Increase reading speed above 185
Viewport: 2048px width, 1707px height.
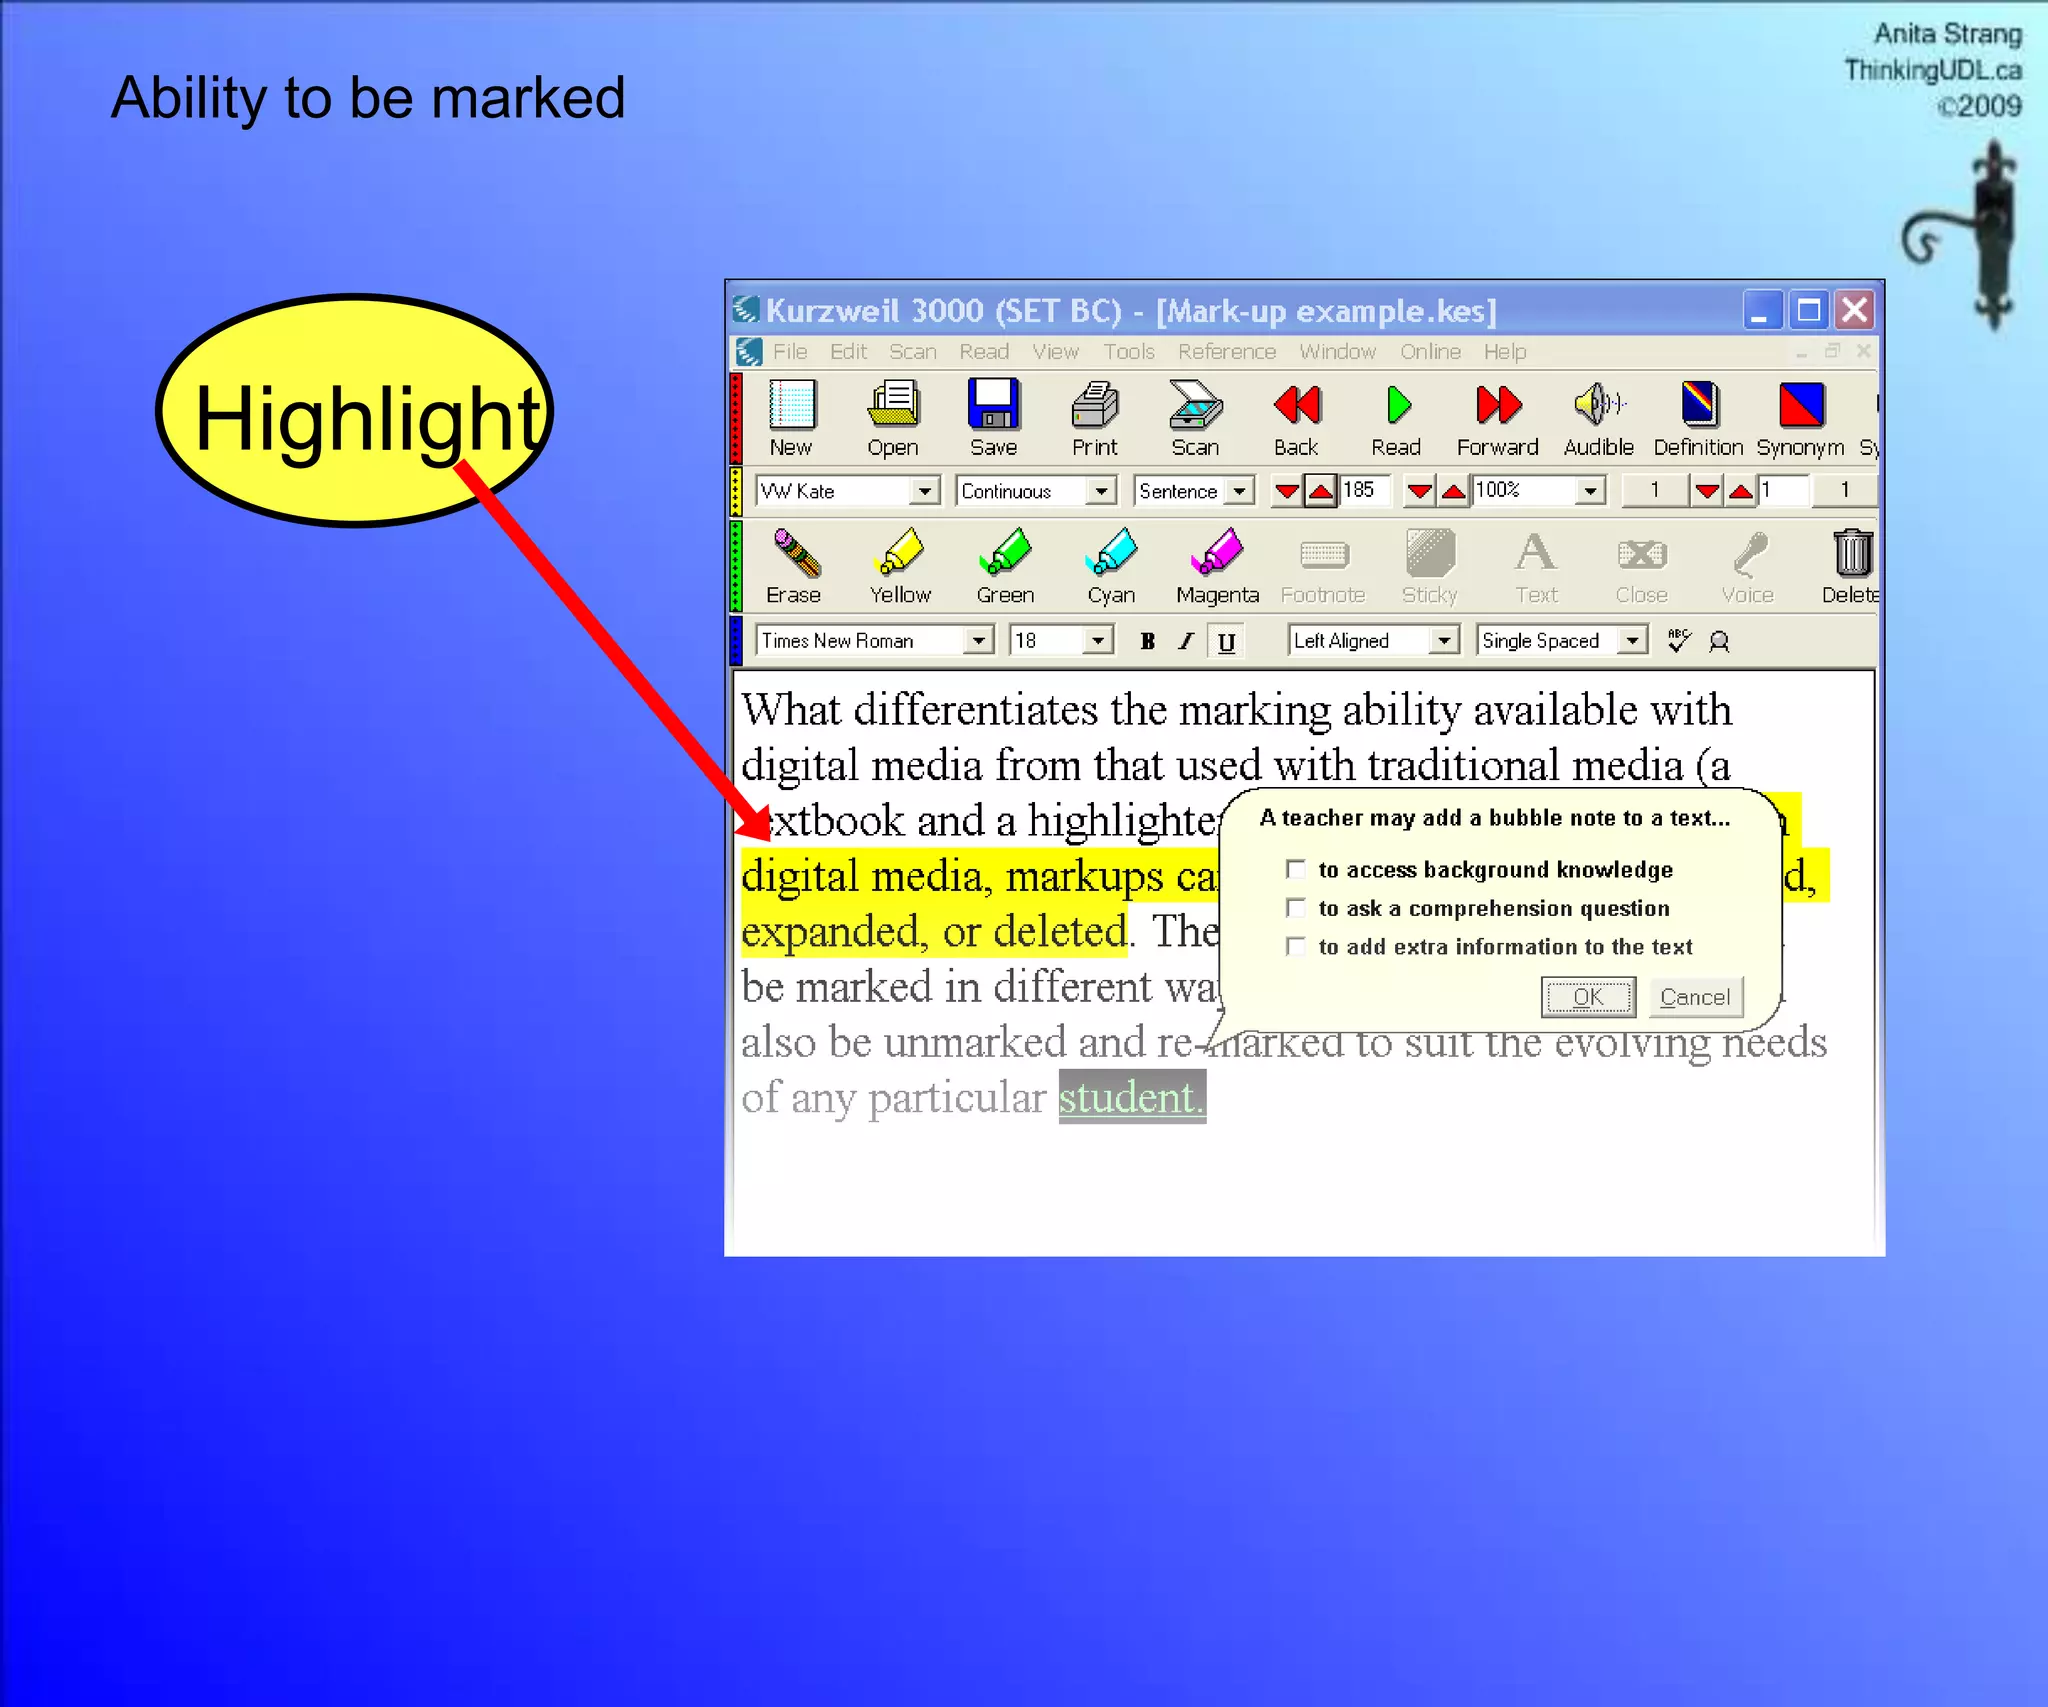click(1321, 491)
